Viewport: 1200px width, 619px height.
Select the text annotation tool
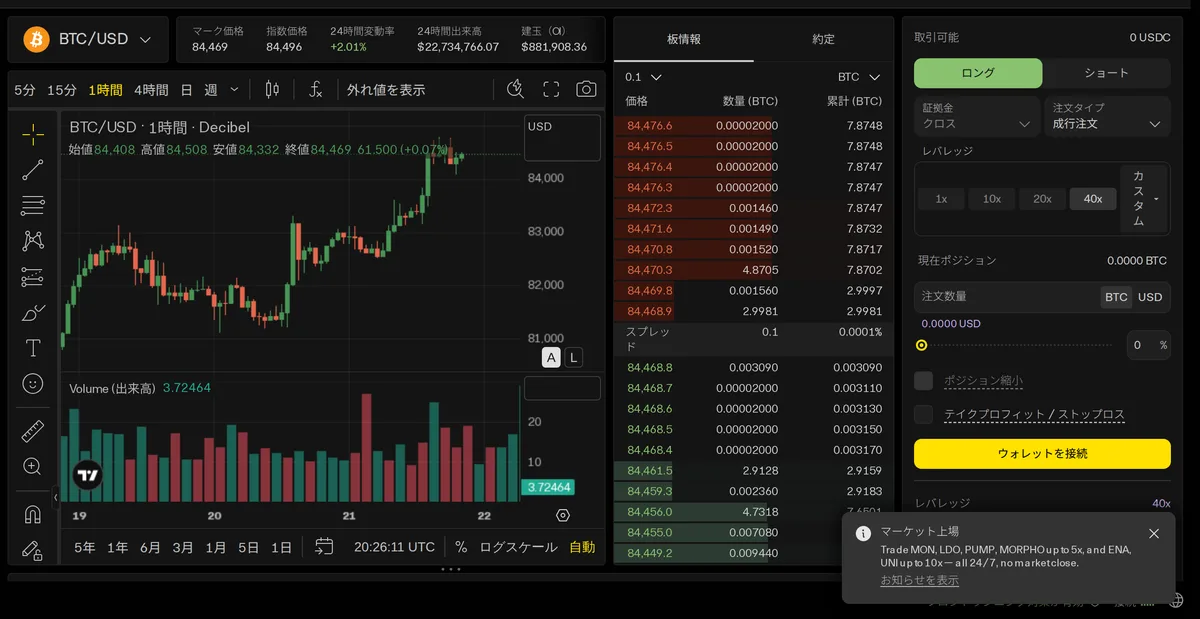tap(33, 348)
